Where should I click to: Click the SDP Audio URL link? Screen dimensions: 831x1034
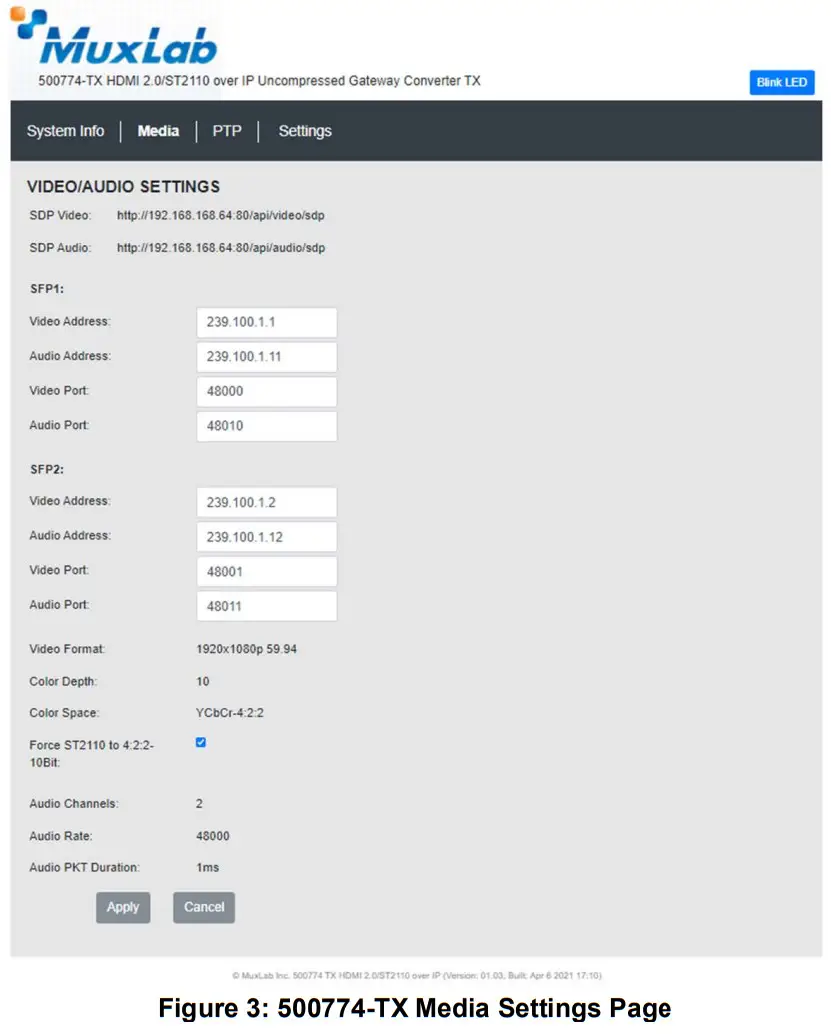pyautogui.click(x=219, y=247)
